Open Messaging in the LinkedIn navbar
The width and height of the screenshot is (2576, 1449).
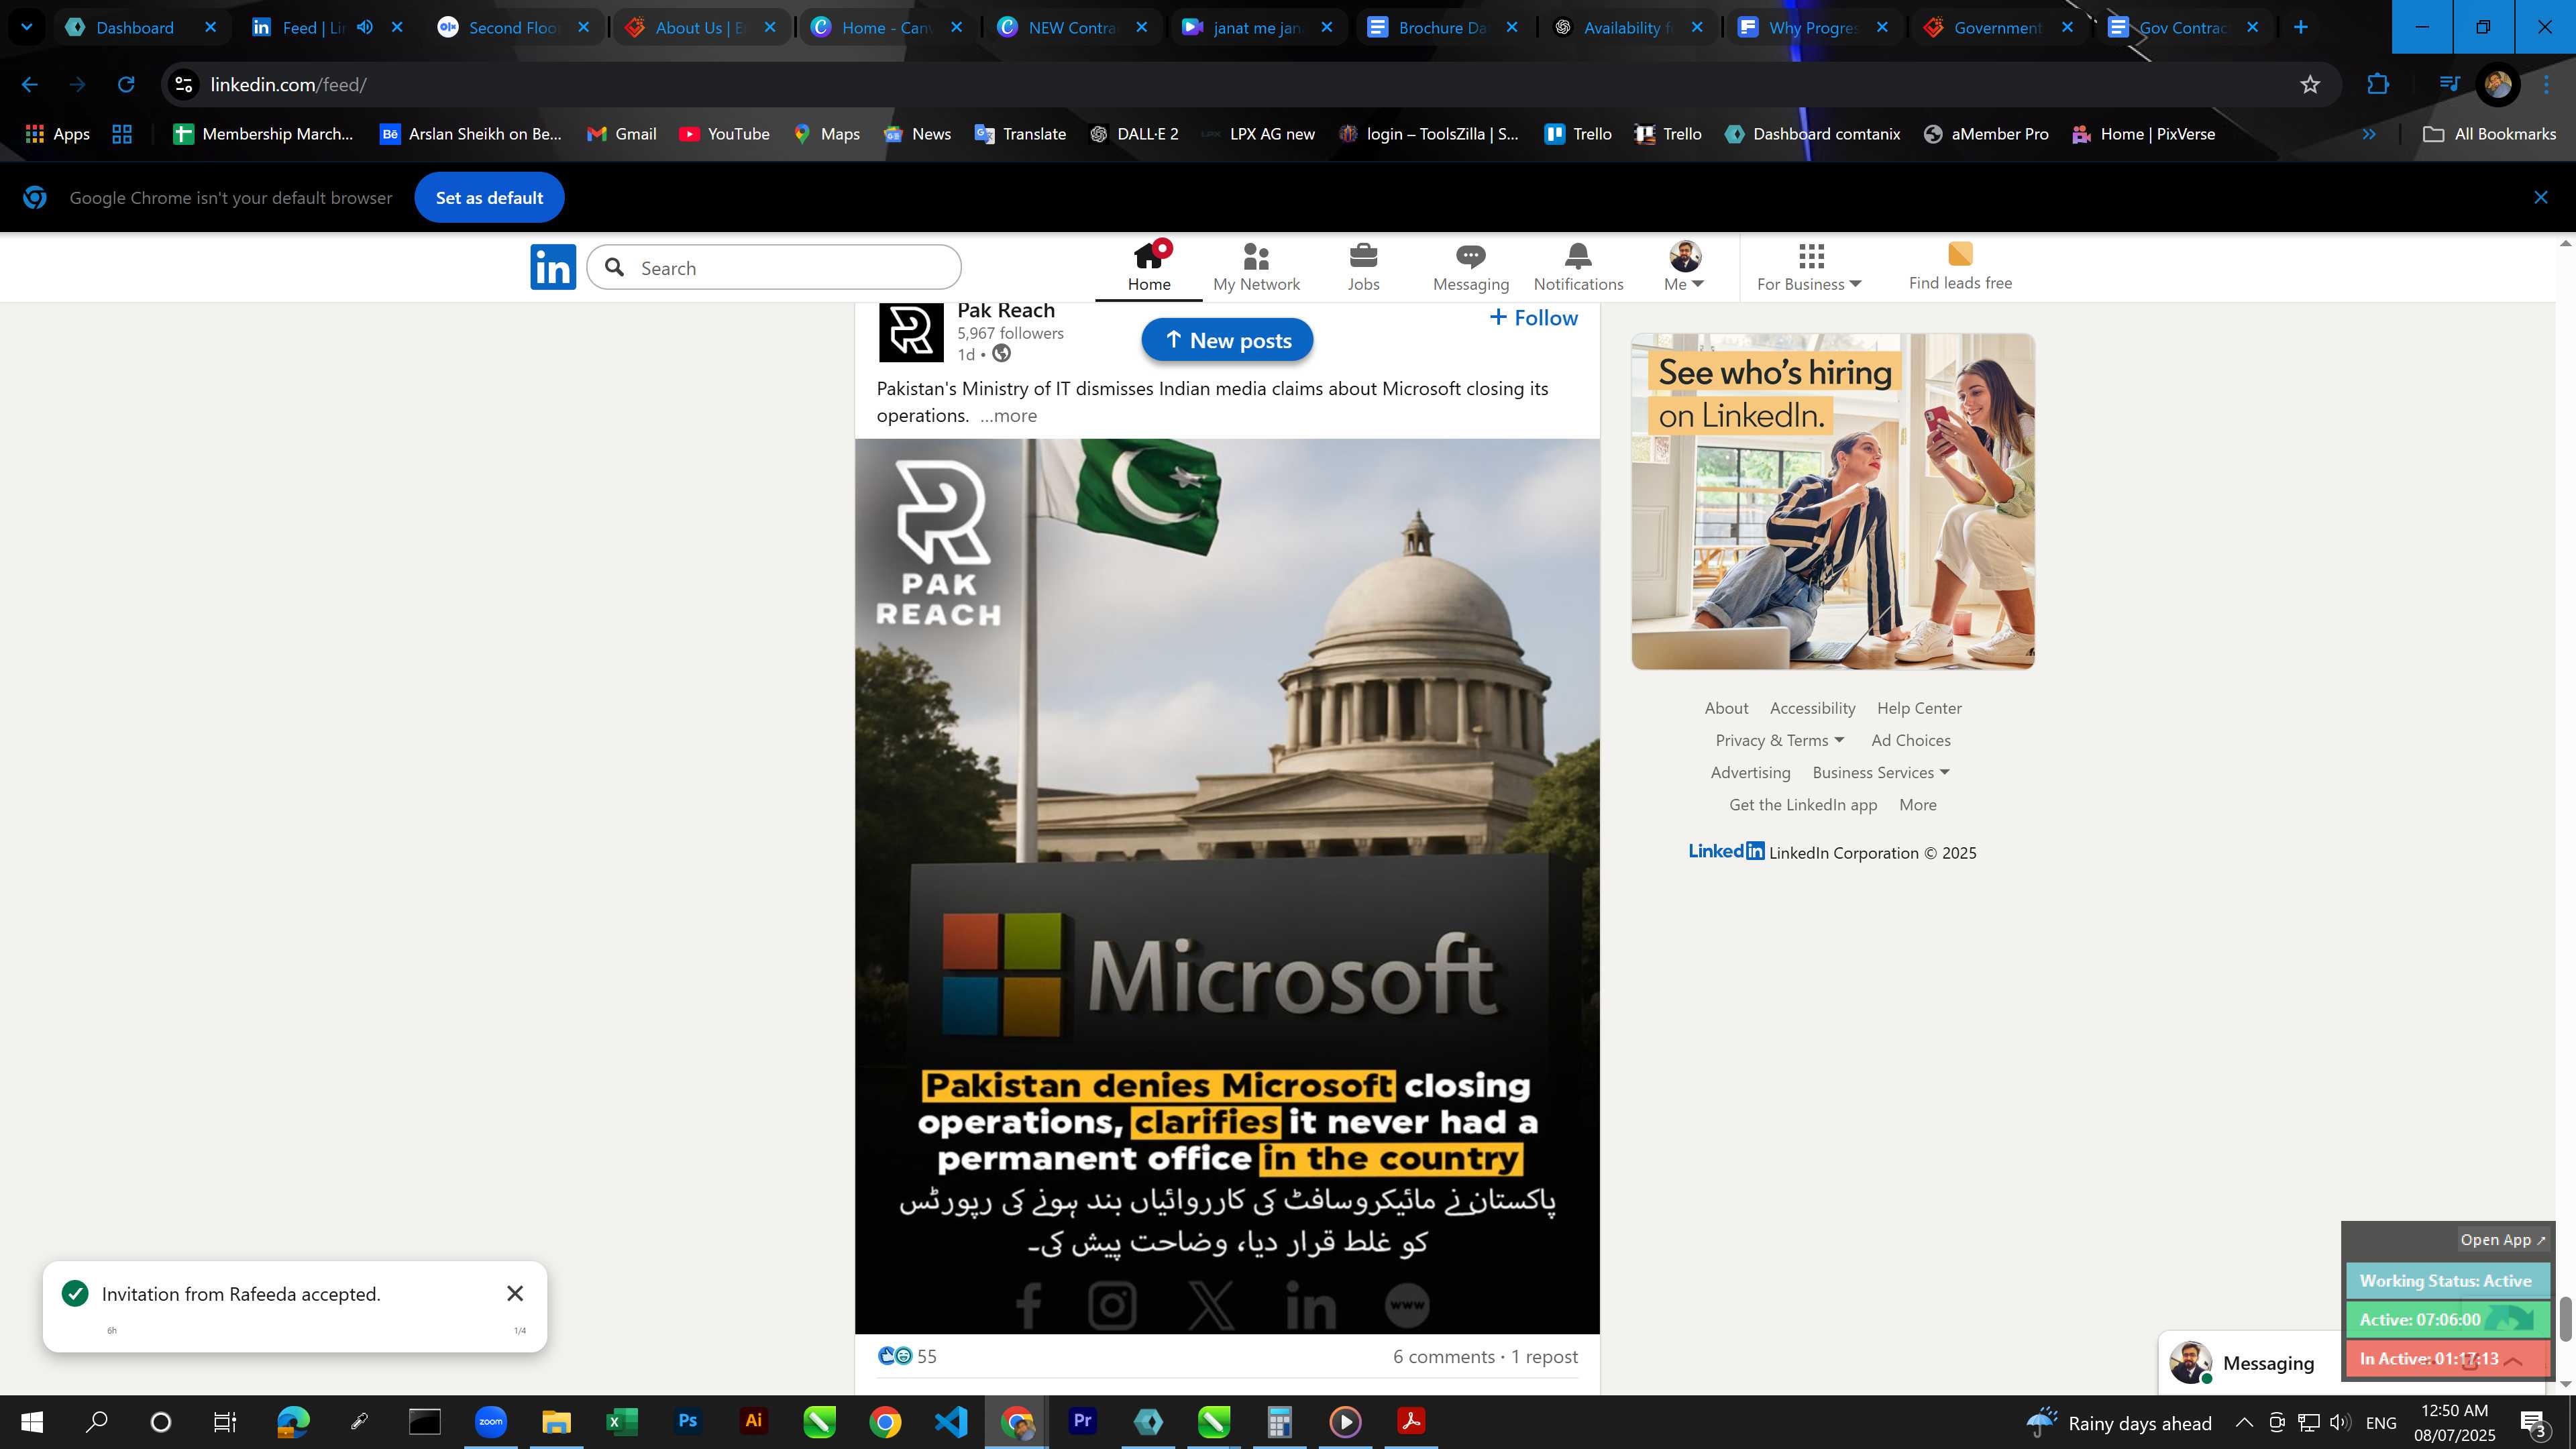tap(1470, 268)
